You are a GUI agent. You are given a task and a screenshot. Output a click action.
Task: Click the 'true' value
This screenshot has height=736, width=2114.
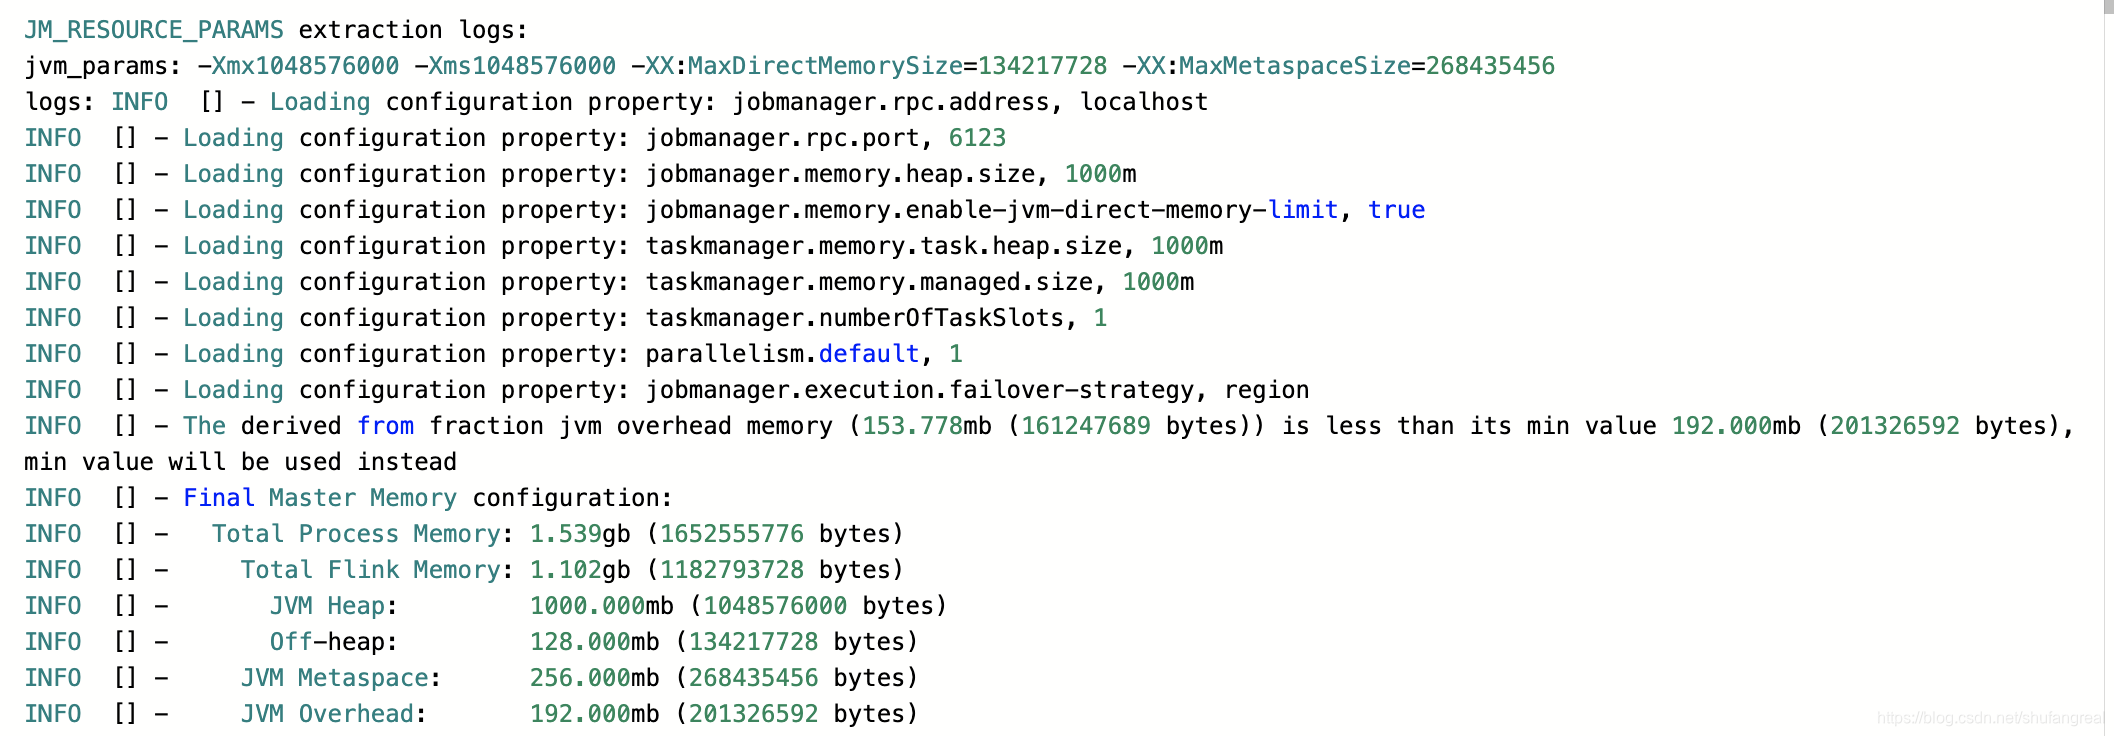pos(1396,210)
